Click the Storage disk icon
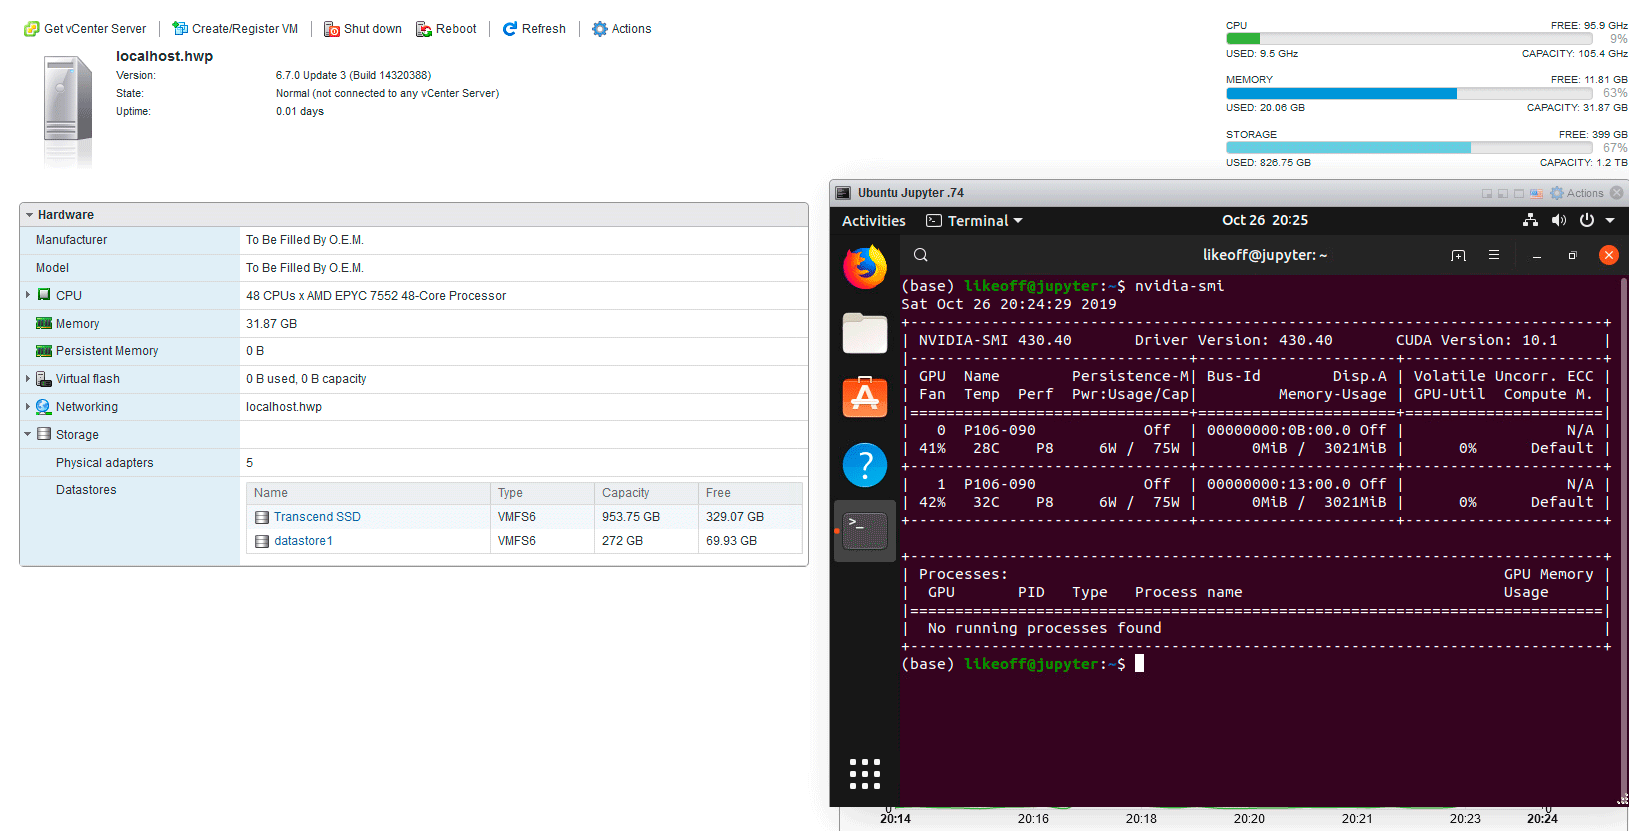Image resolution: width=1629 pixels, height=831 pixels. (x=44, y=434)
